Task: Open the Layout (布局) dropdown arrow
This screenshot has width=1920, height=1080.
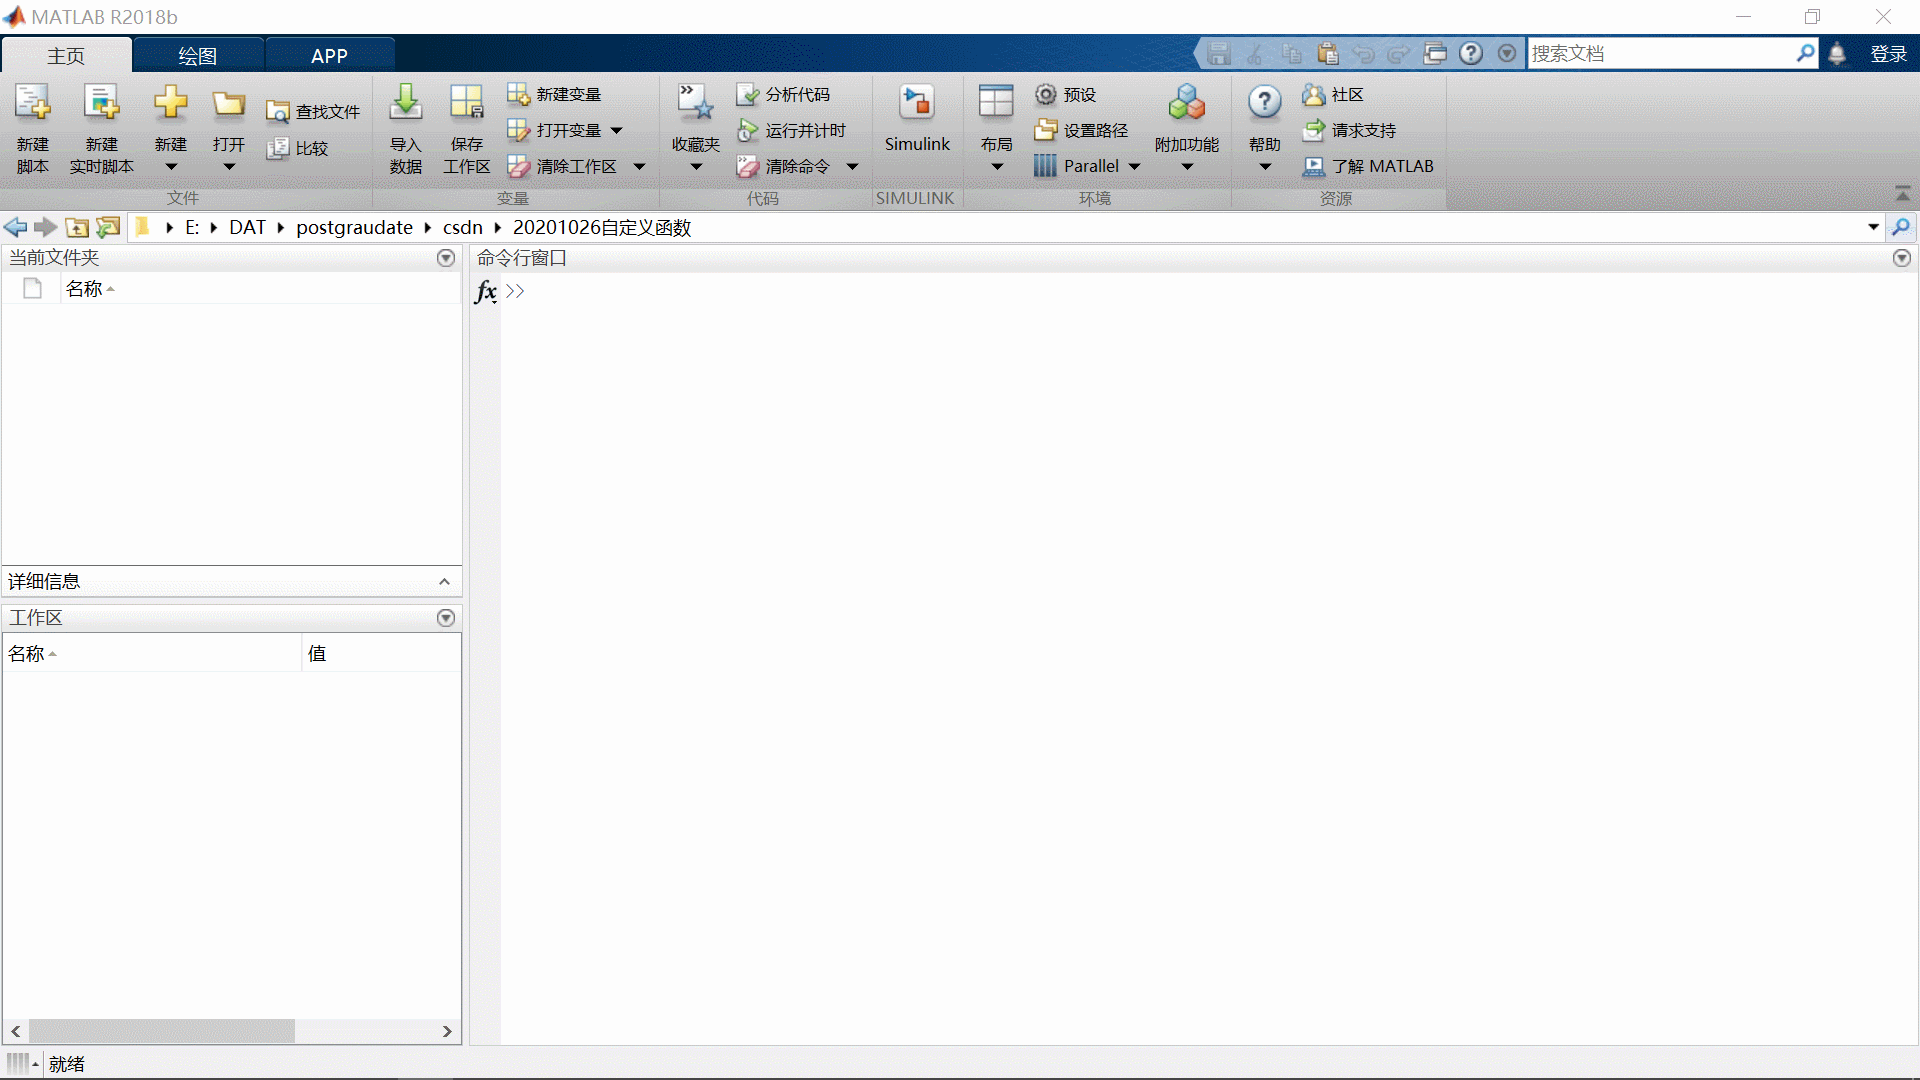Action: click(x=996, y=167)
